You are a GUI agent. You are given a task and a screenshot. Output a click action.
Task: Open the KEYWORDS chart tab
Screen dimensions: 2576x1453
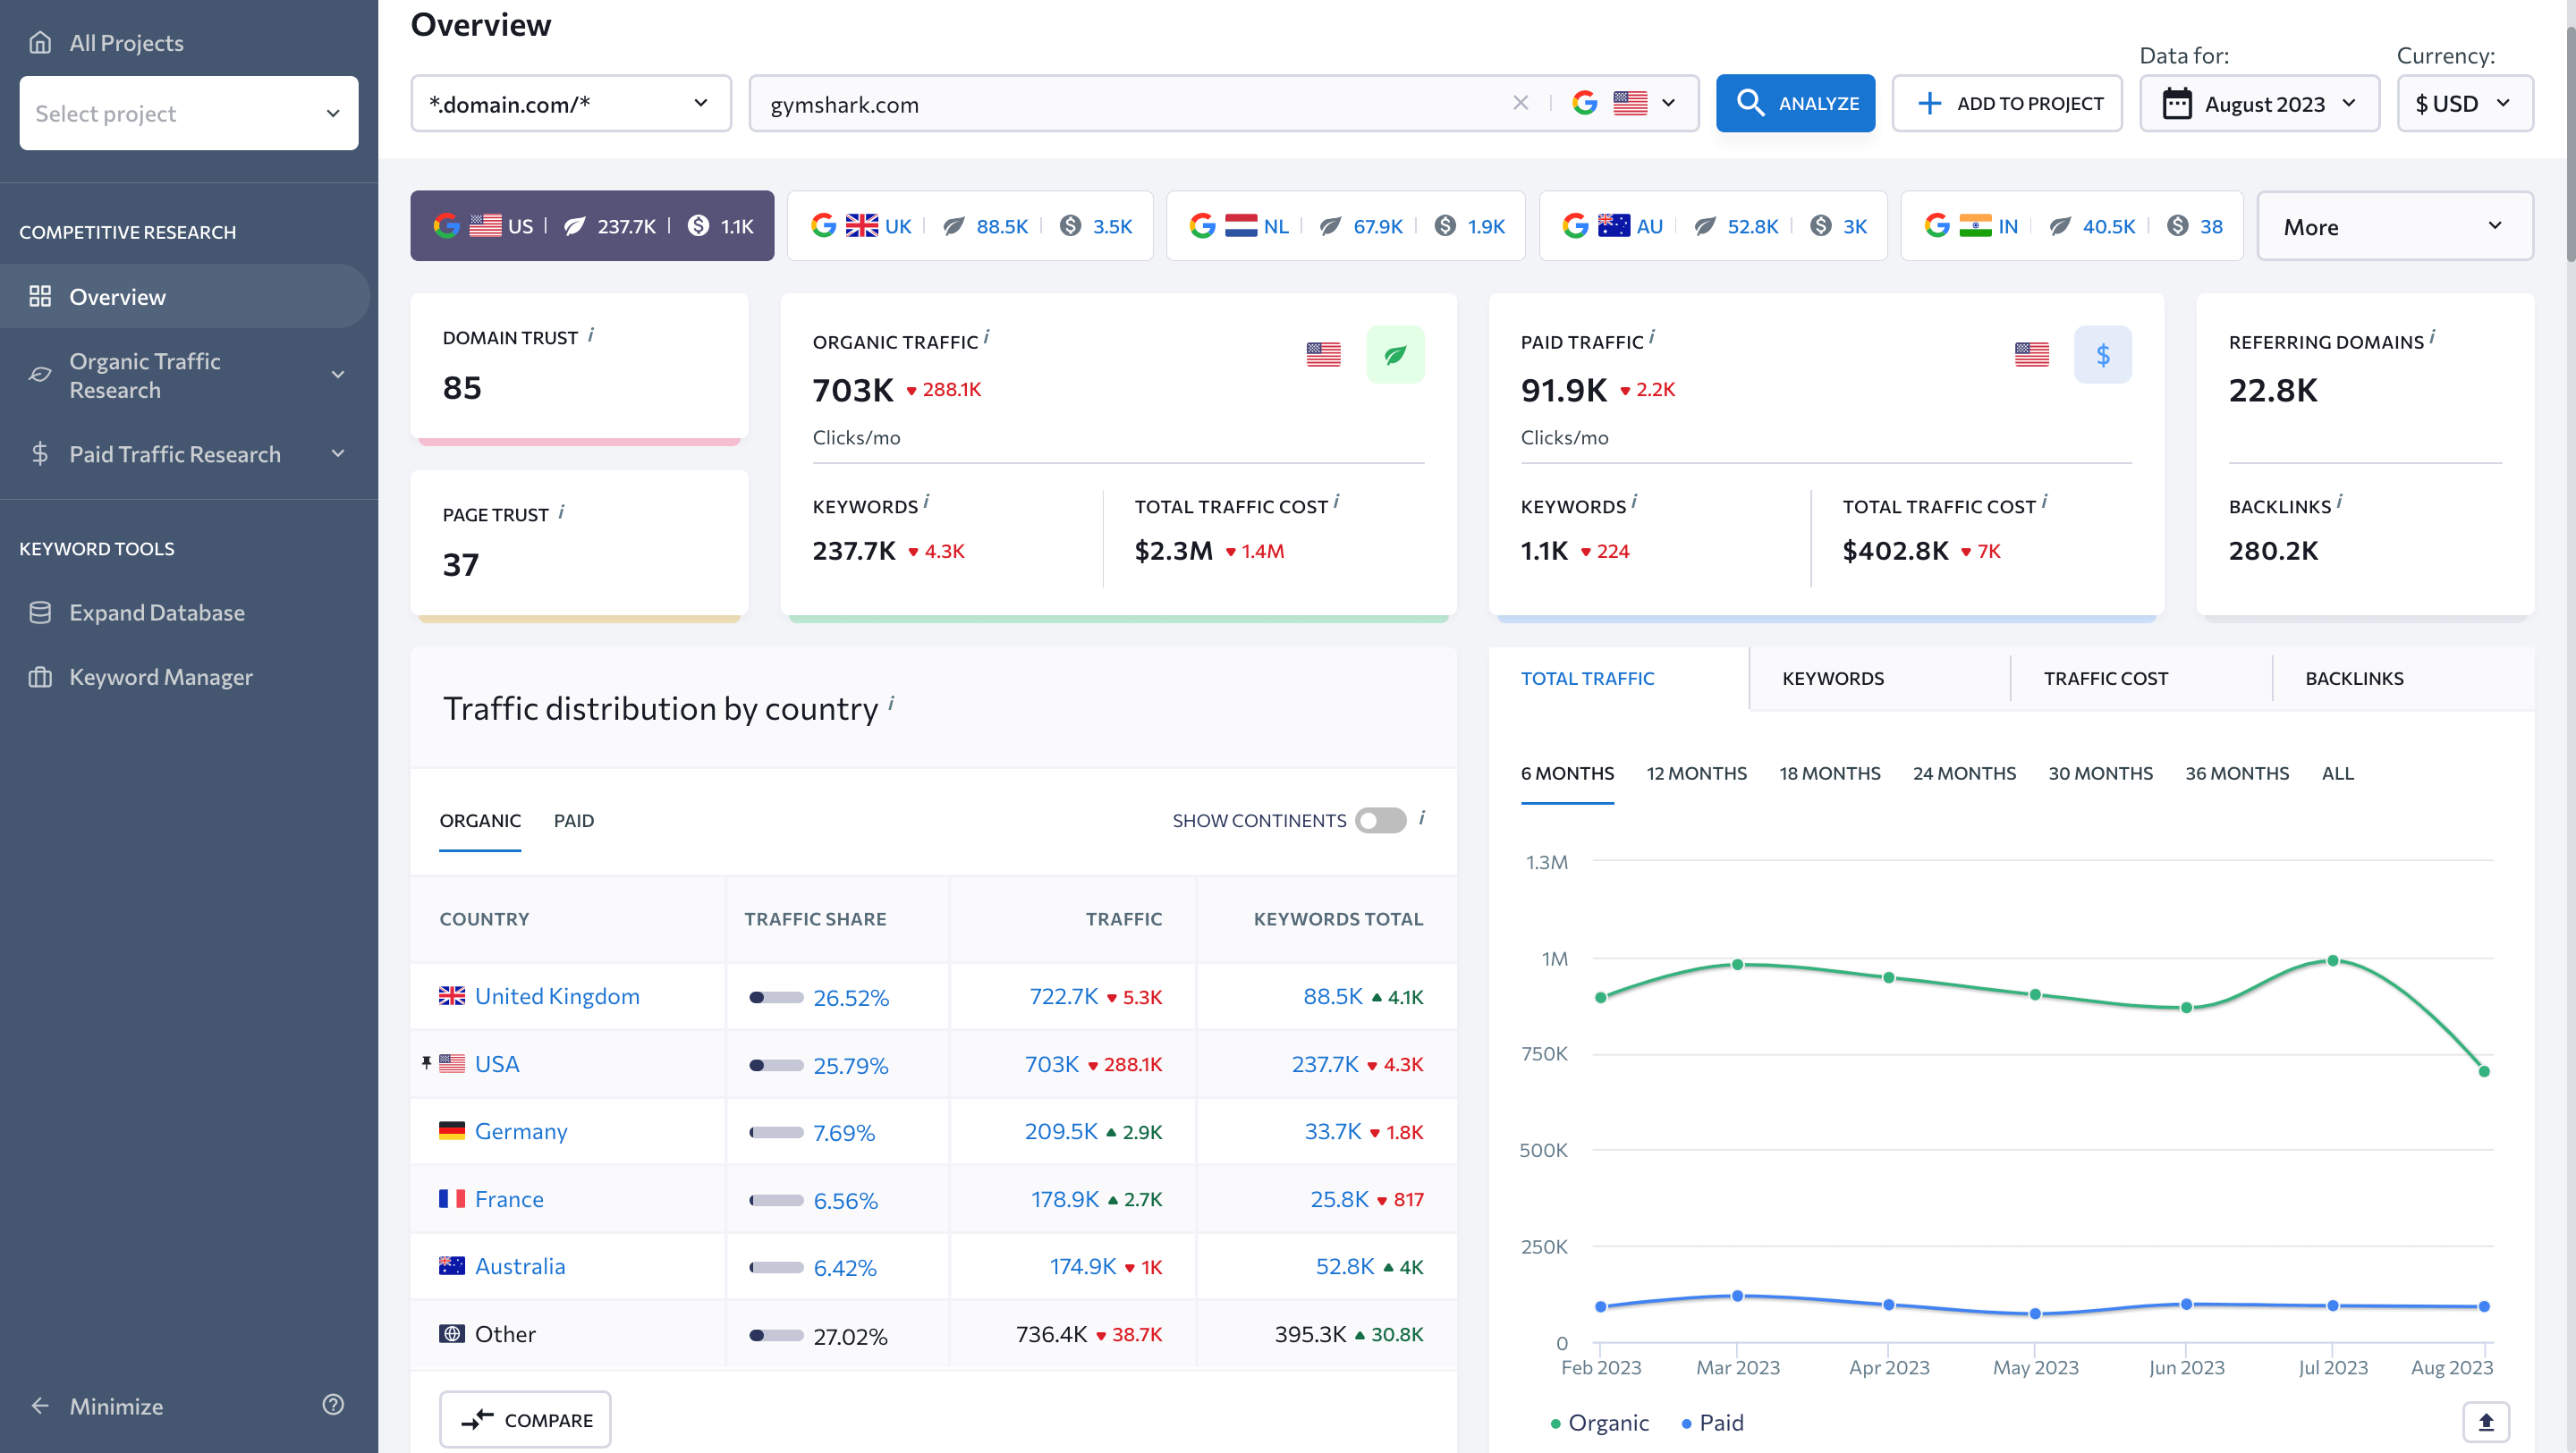point(1879,678)
